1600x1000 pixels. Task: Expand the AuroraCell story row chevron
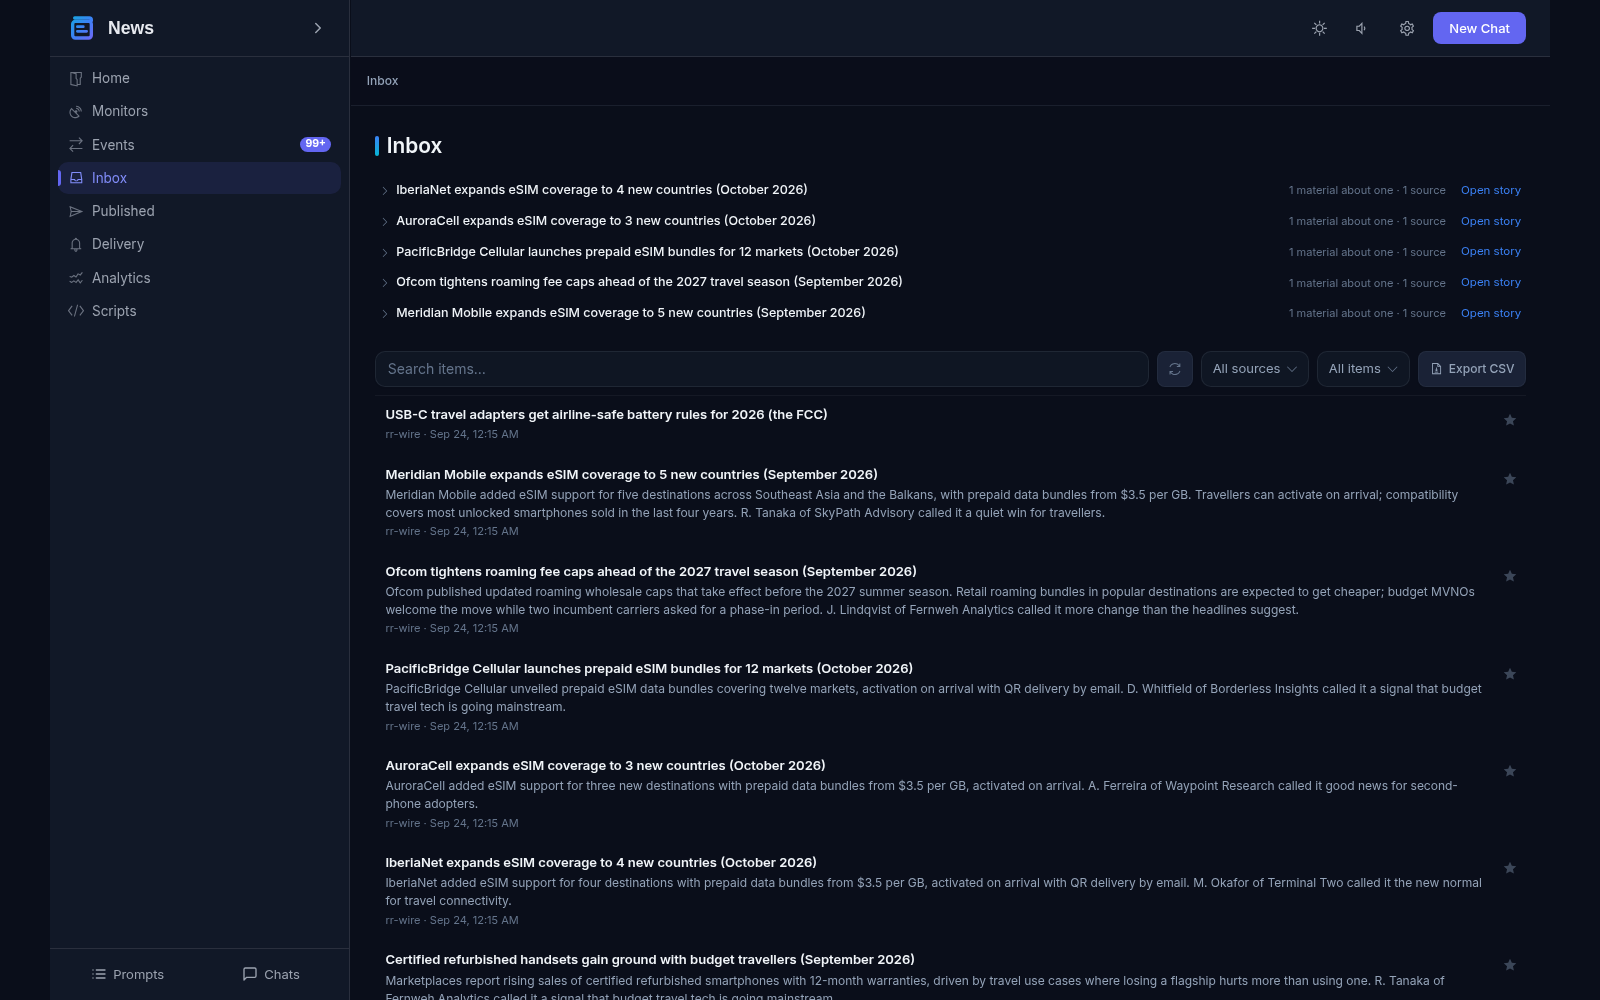384,222
